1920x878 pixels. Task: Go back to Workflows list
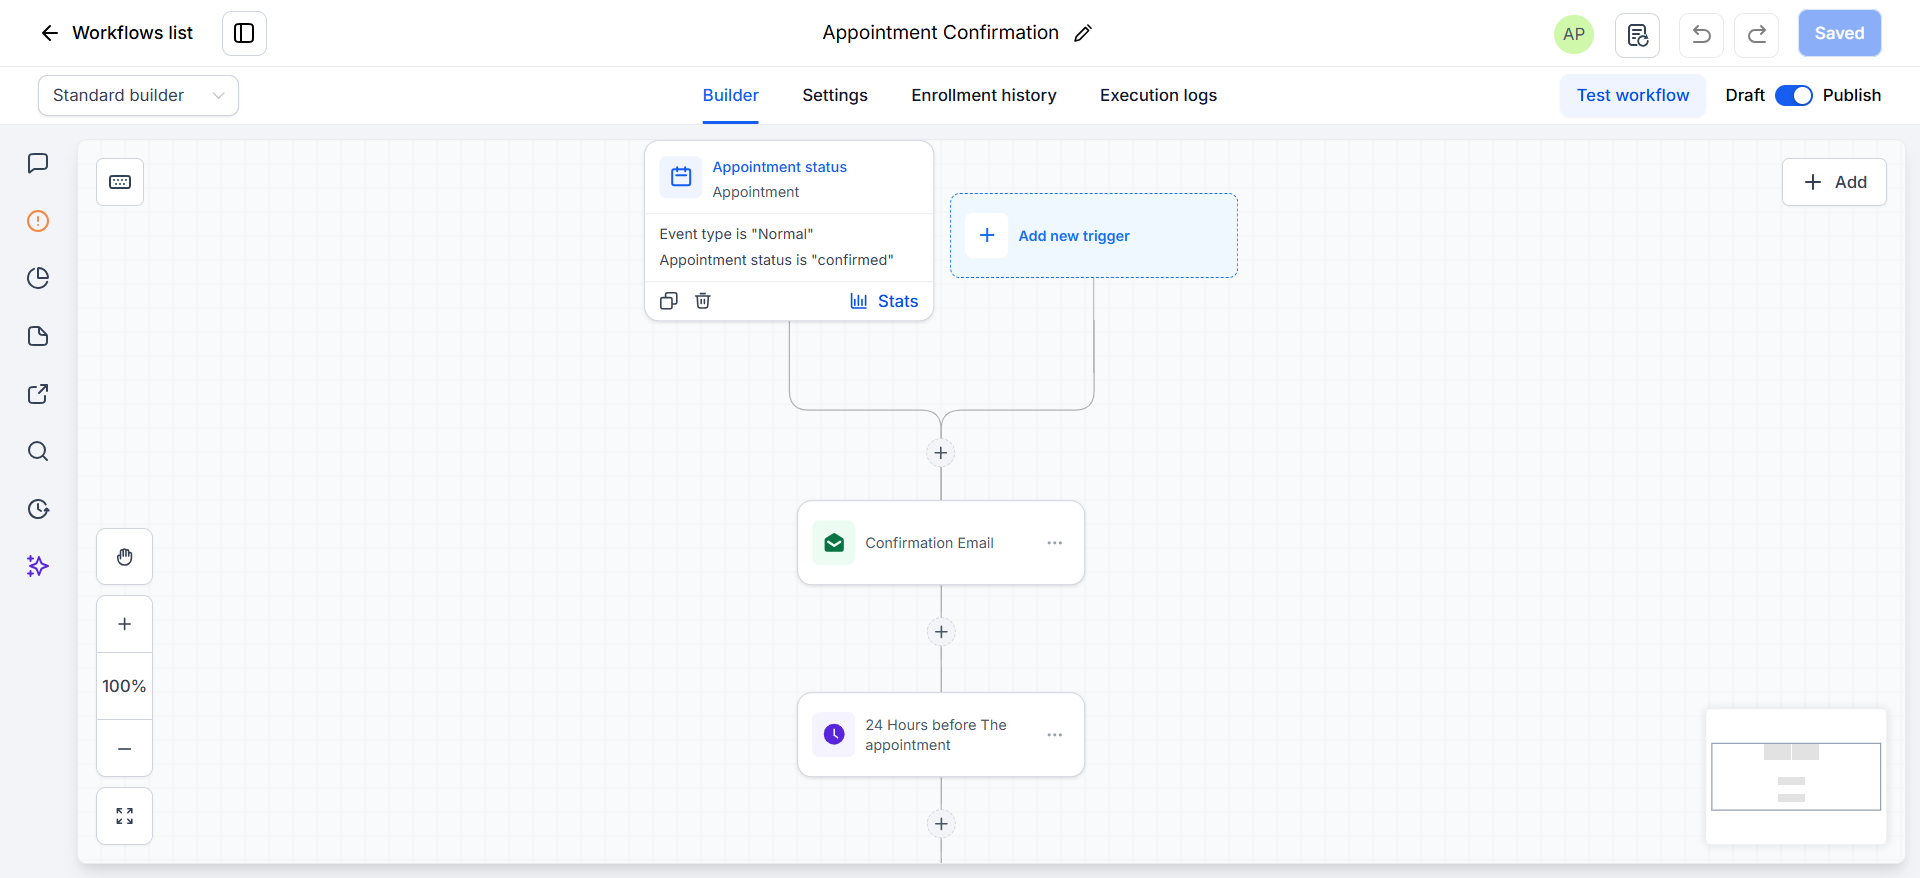click(116, 33)
